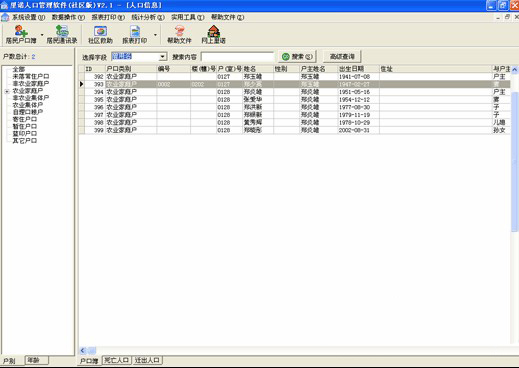
Task: Open the 报表打印 menu
Action: [x=108, y=17]
